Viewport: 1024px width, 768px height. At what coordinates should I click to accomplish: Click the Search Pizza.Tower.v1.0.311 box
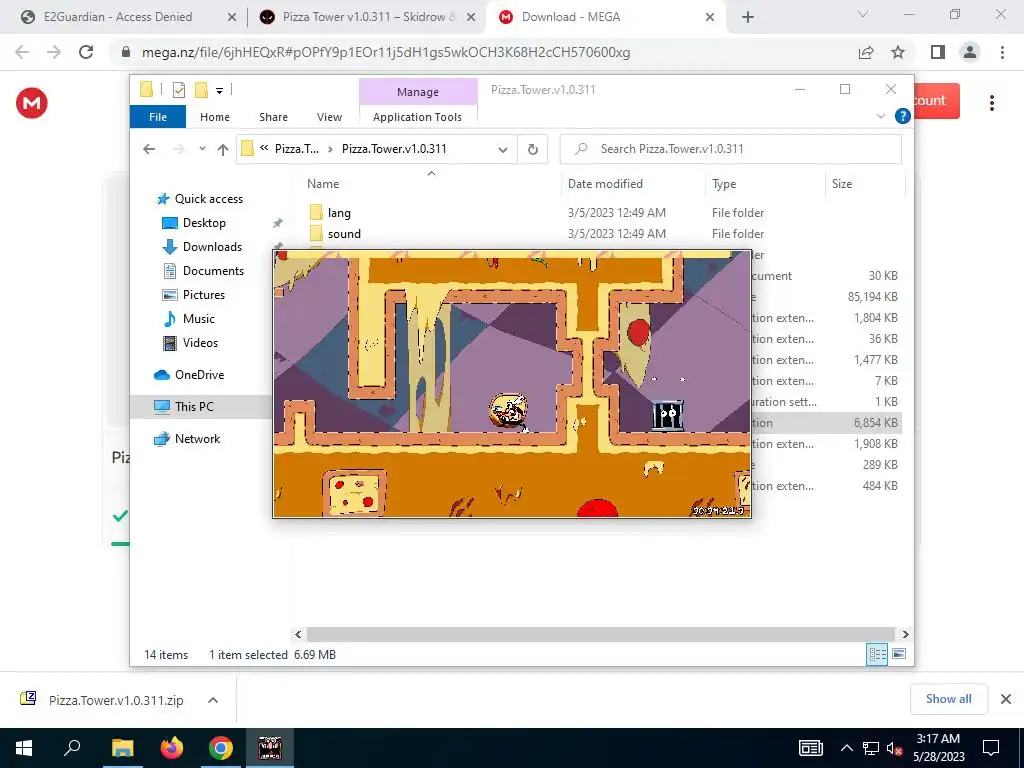pyautogui.click(x=731, y=149)
